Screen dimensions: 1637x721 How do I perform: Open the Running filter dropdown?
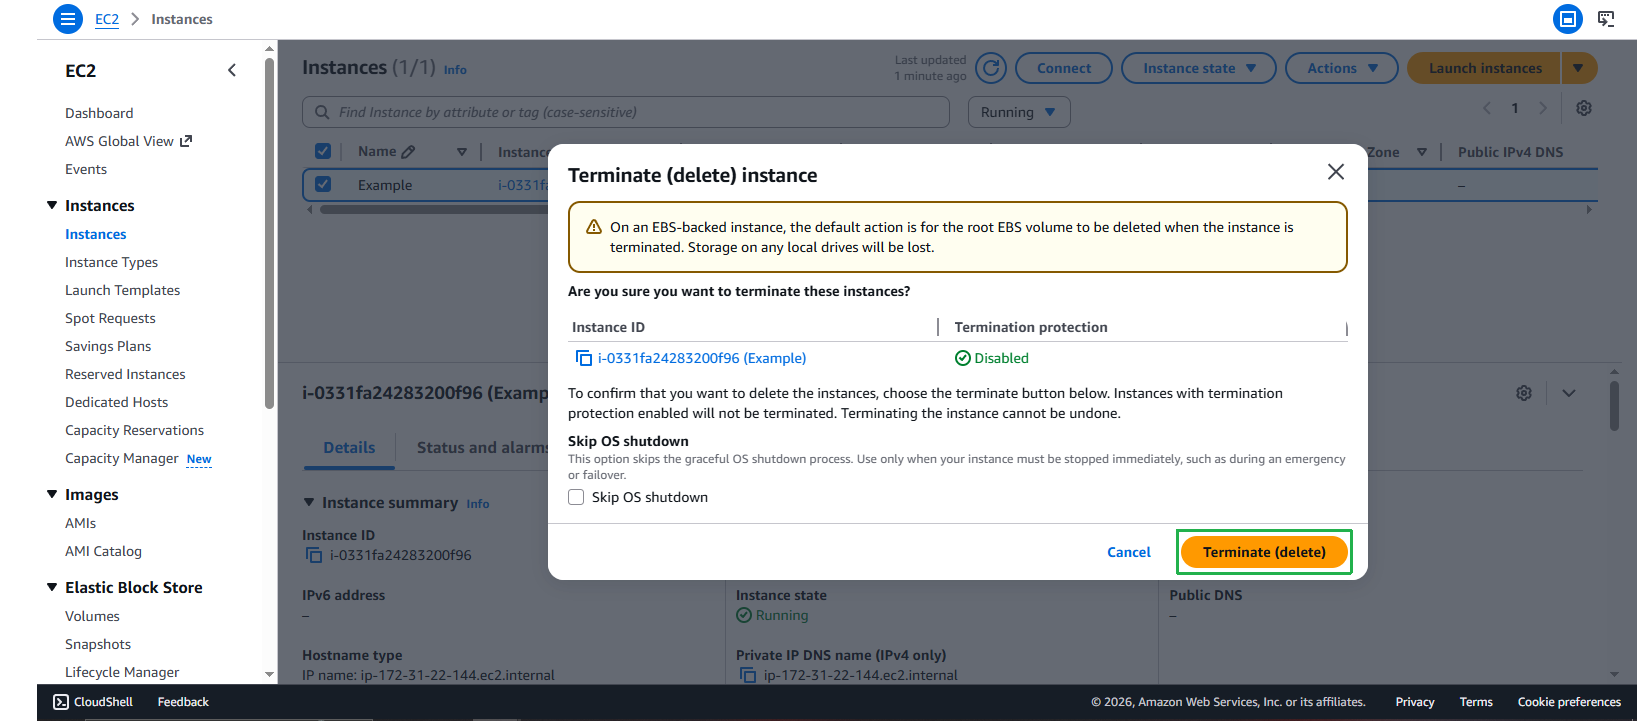point(1019,112)
